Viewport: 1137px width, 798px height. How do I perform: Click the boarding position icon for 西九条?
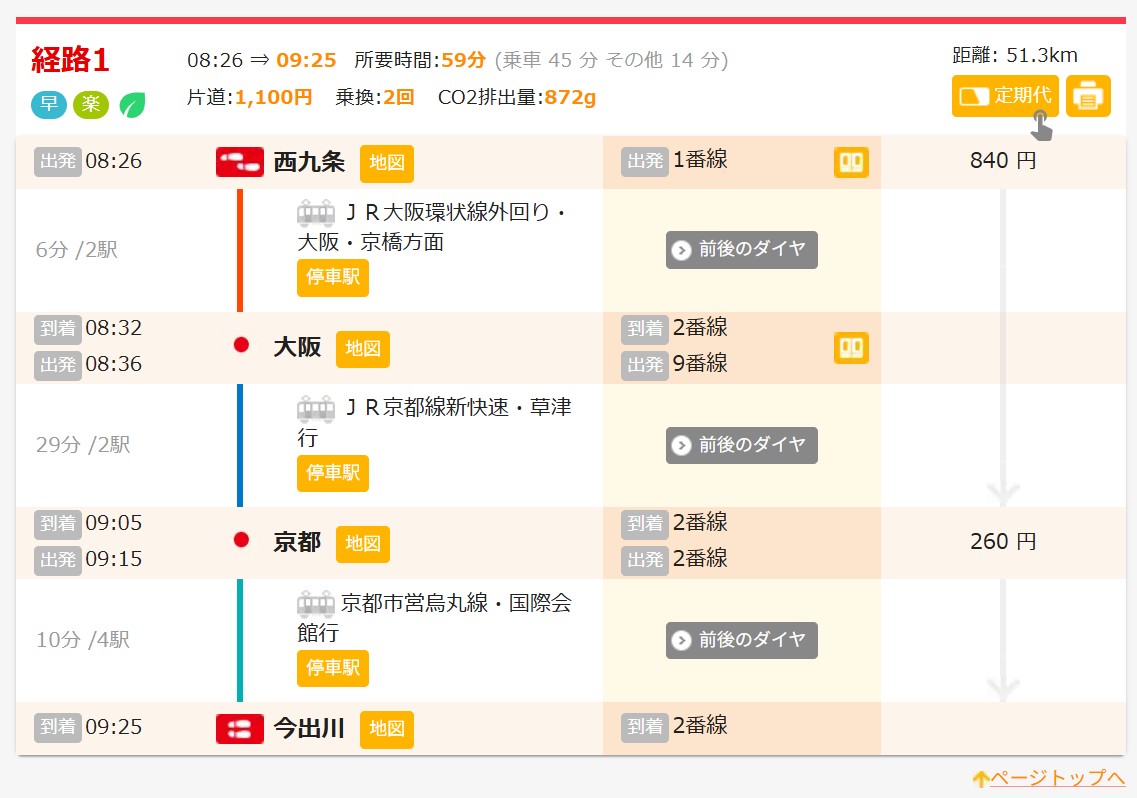tap(851, 162)
